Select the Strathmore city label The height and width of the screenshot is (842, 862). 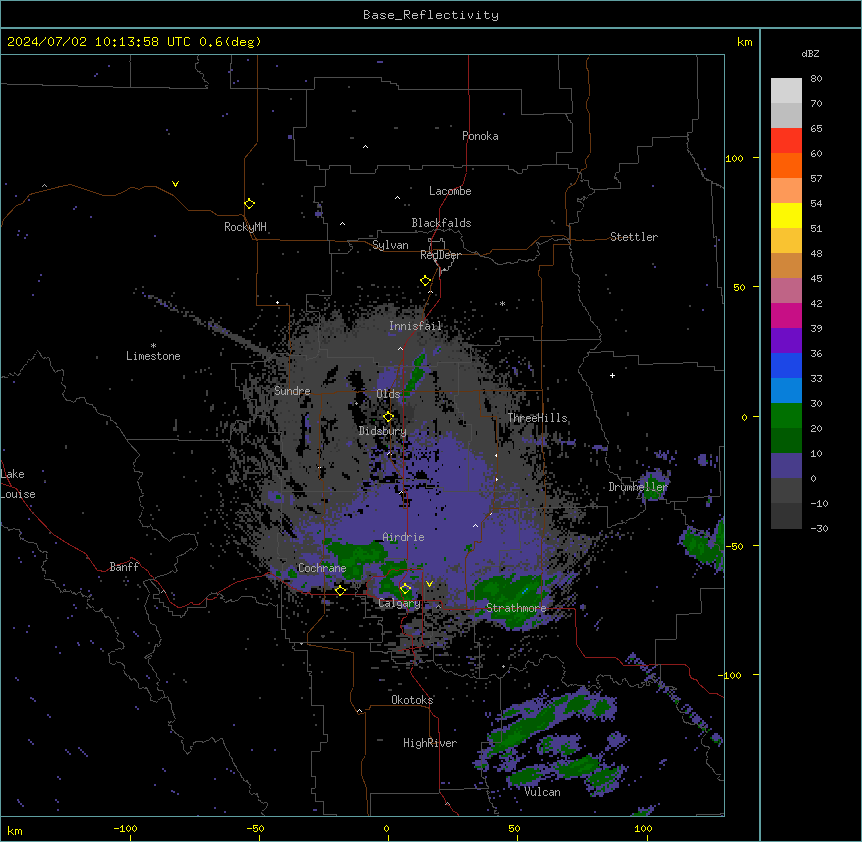[516, 608]
